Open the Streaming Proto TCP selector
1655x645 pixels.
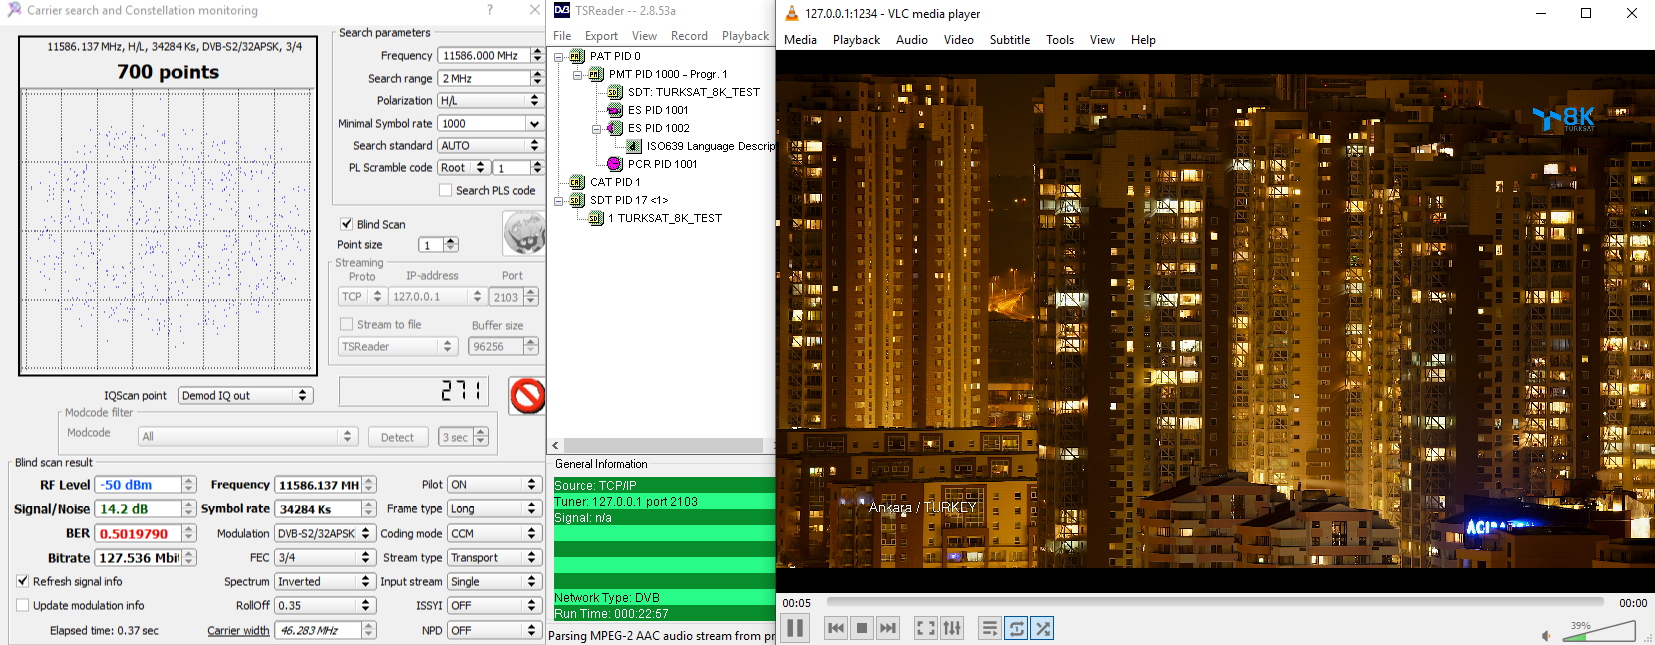(x=362, y=296)
